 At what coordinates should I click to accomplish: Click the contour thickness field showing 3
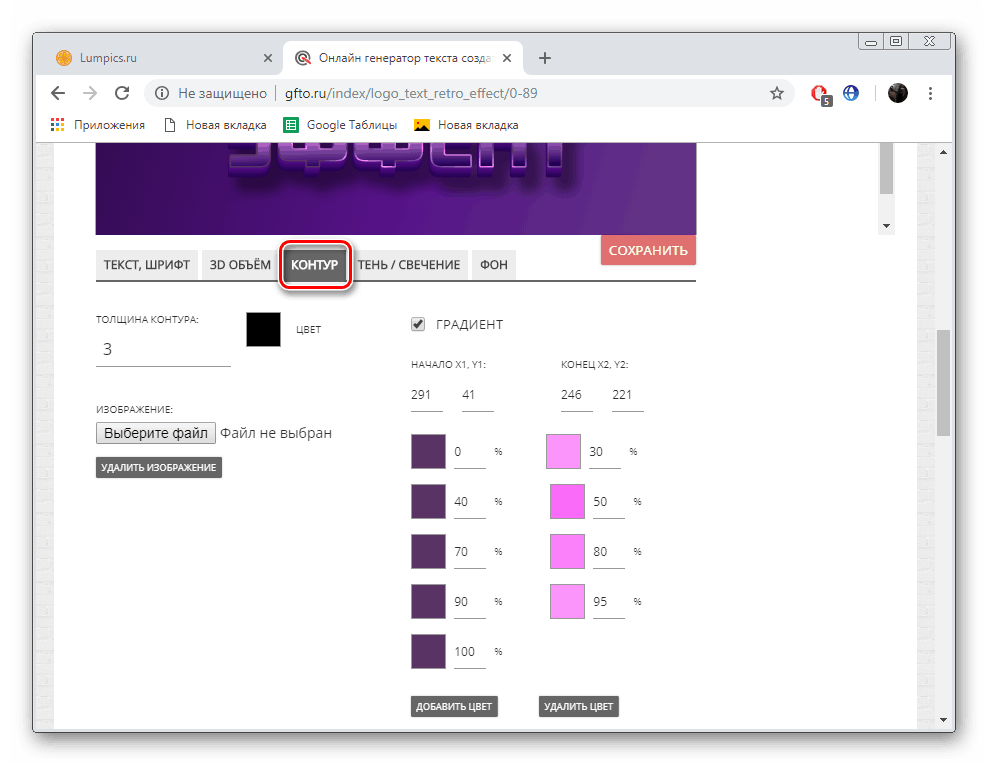[x=163, y=349]
